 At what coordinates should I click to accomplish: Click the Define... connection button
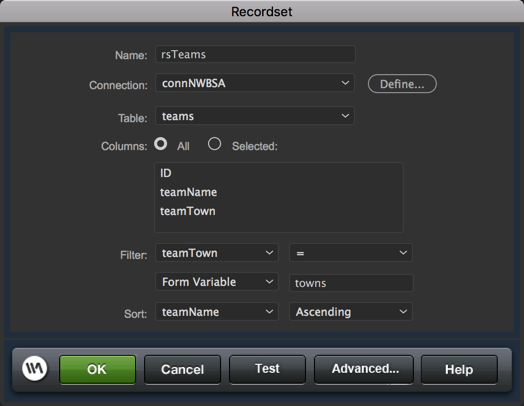point(402,84)
